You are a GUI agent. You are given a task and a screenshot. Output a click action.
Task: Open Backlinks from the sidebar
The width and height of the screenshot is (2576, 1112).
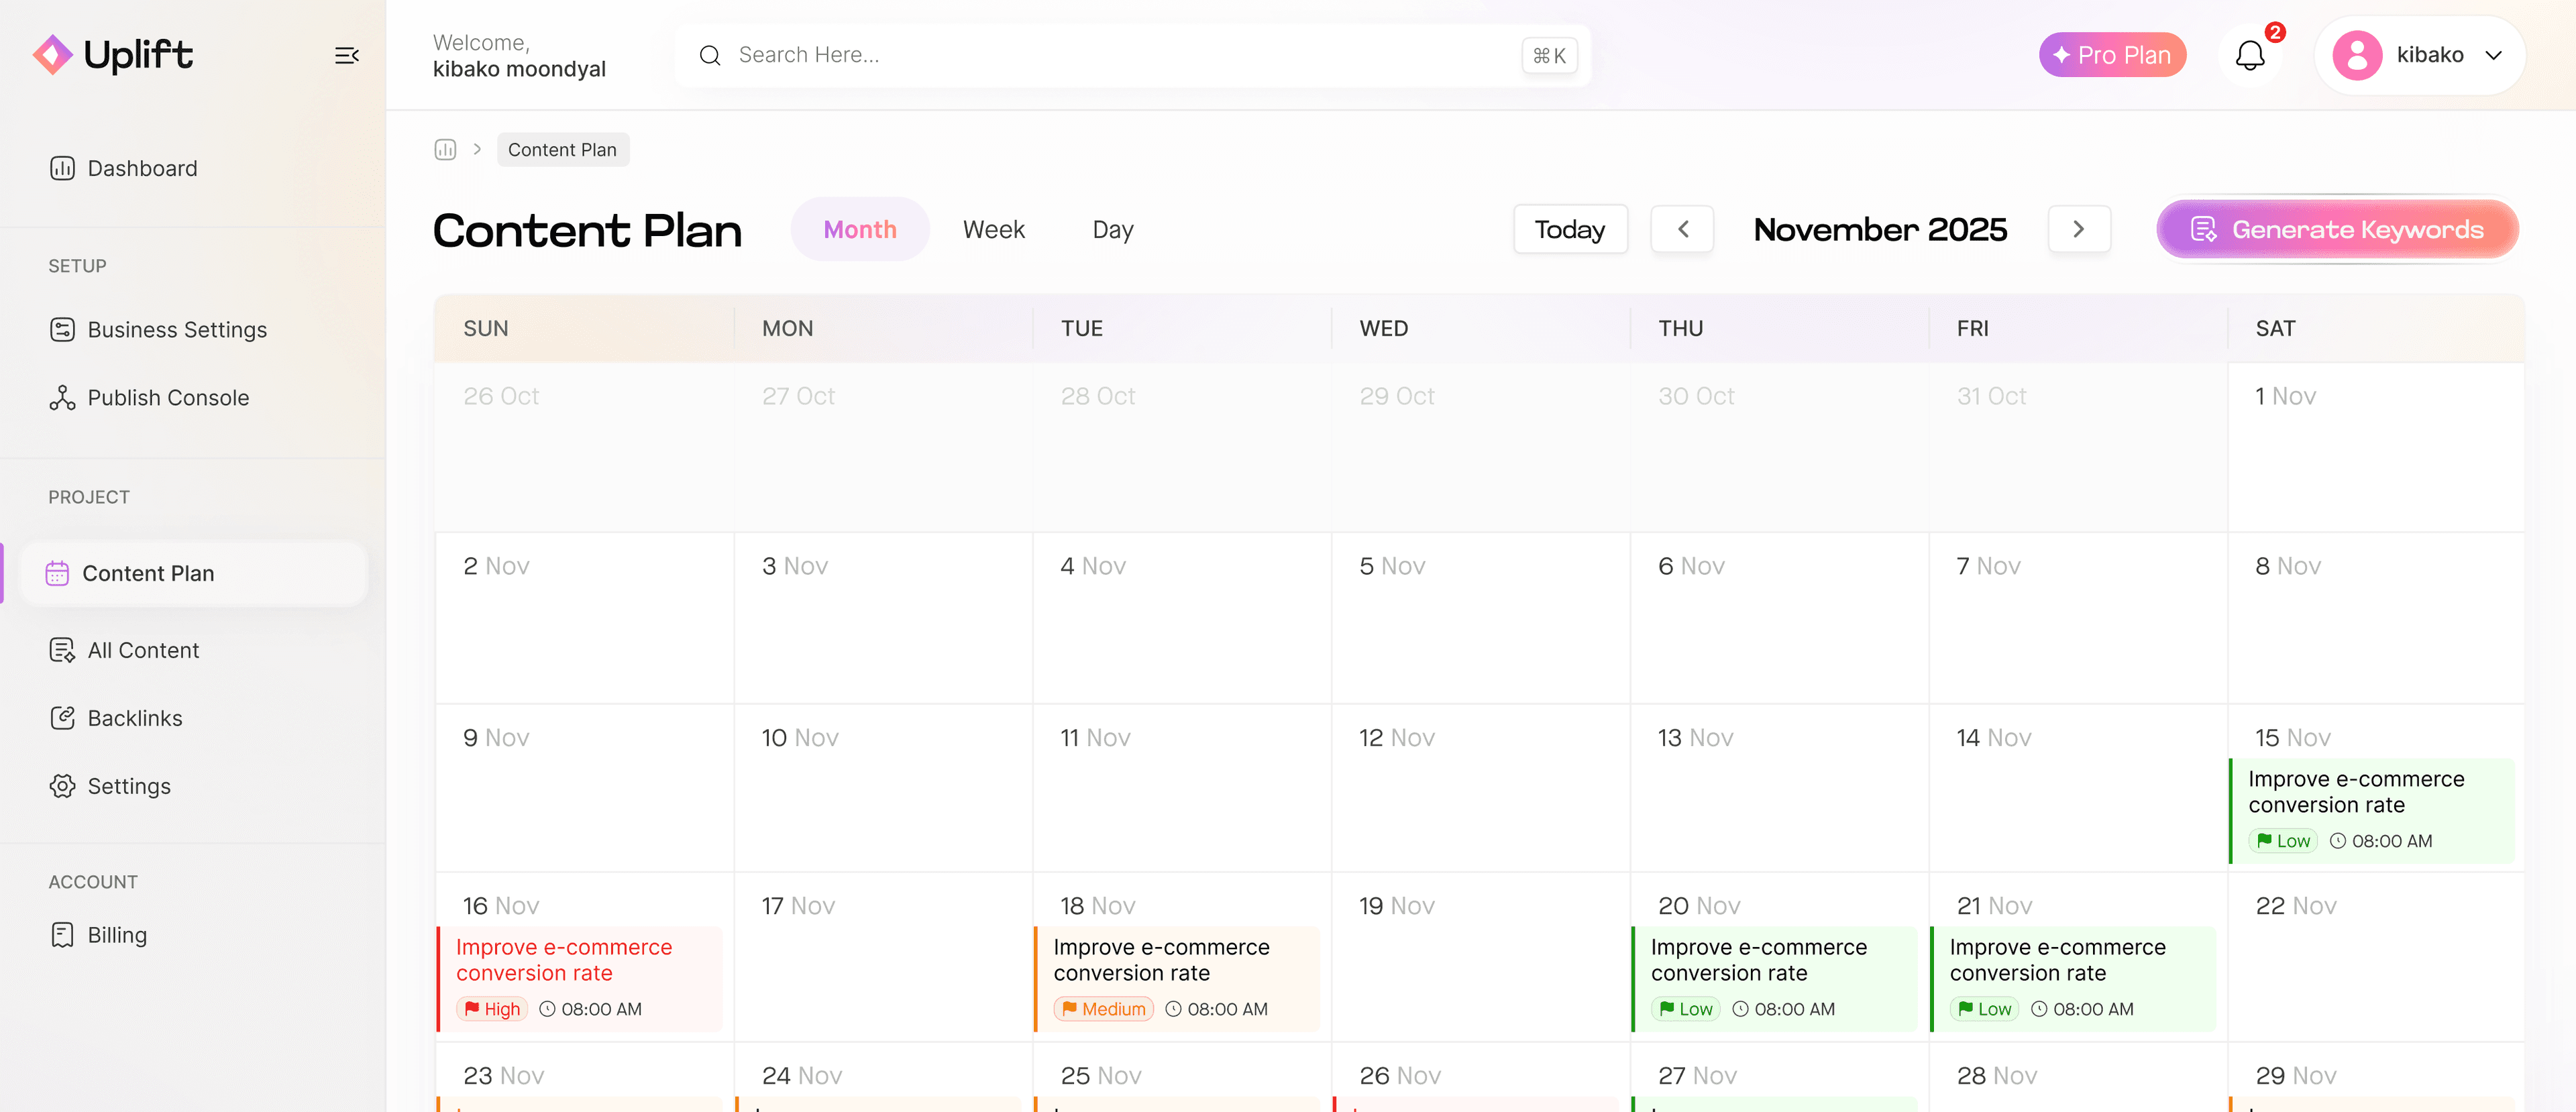133,717
